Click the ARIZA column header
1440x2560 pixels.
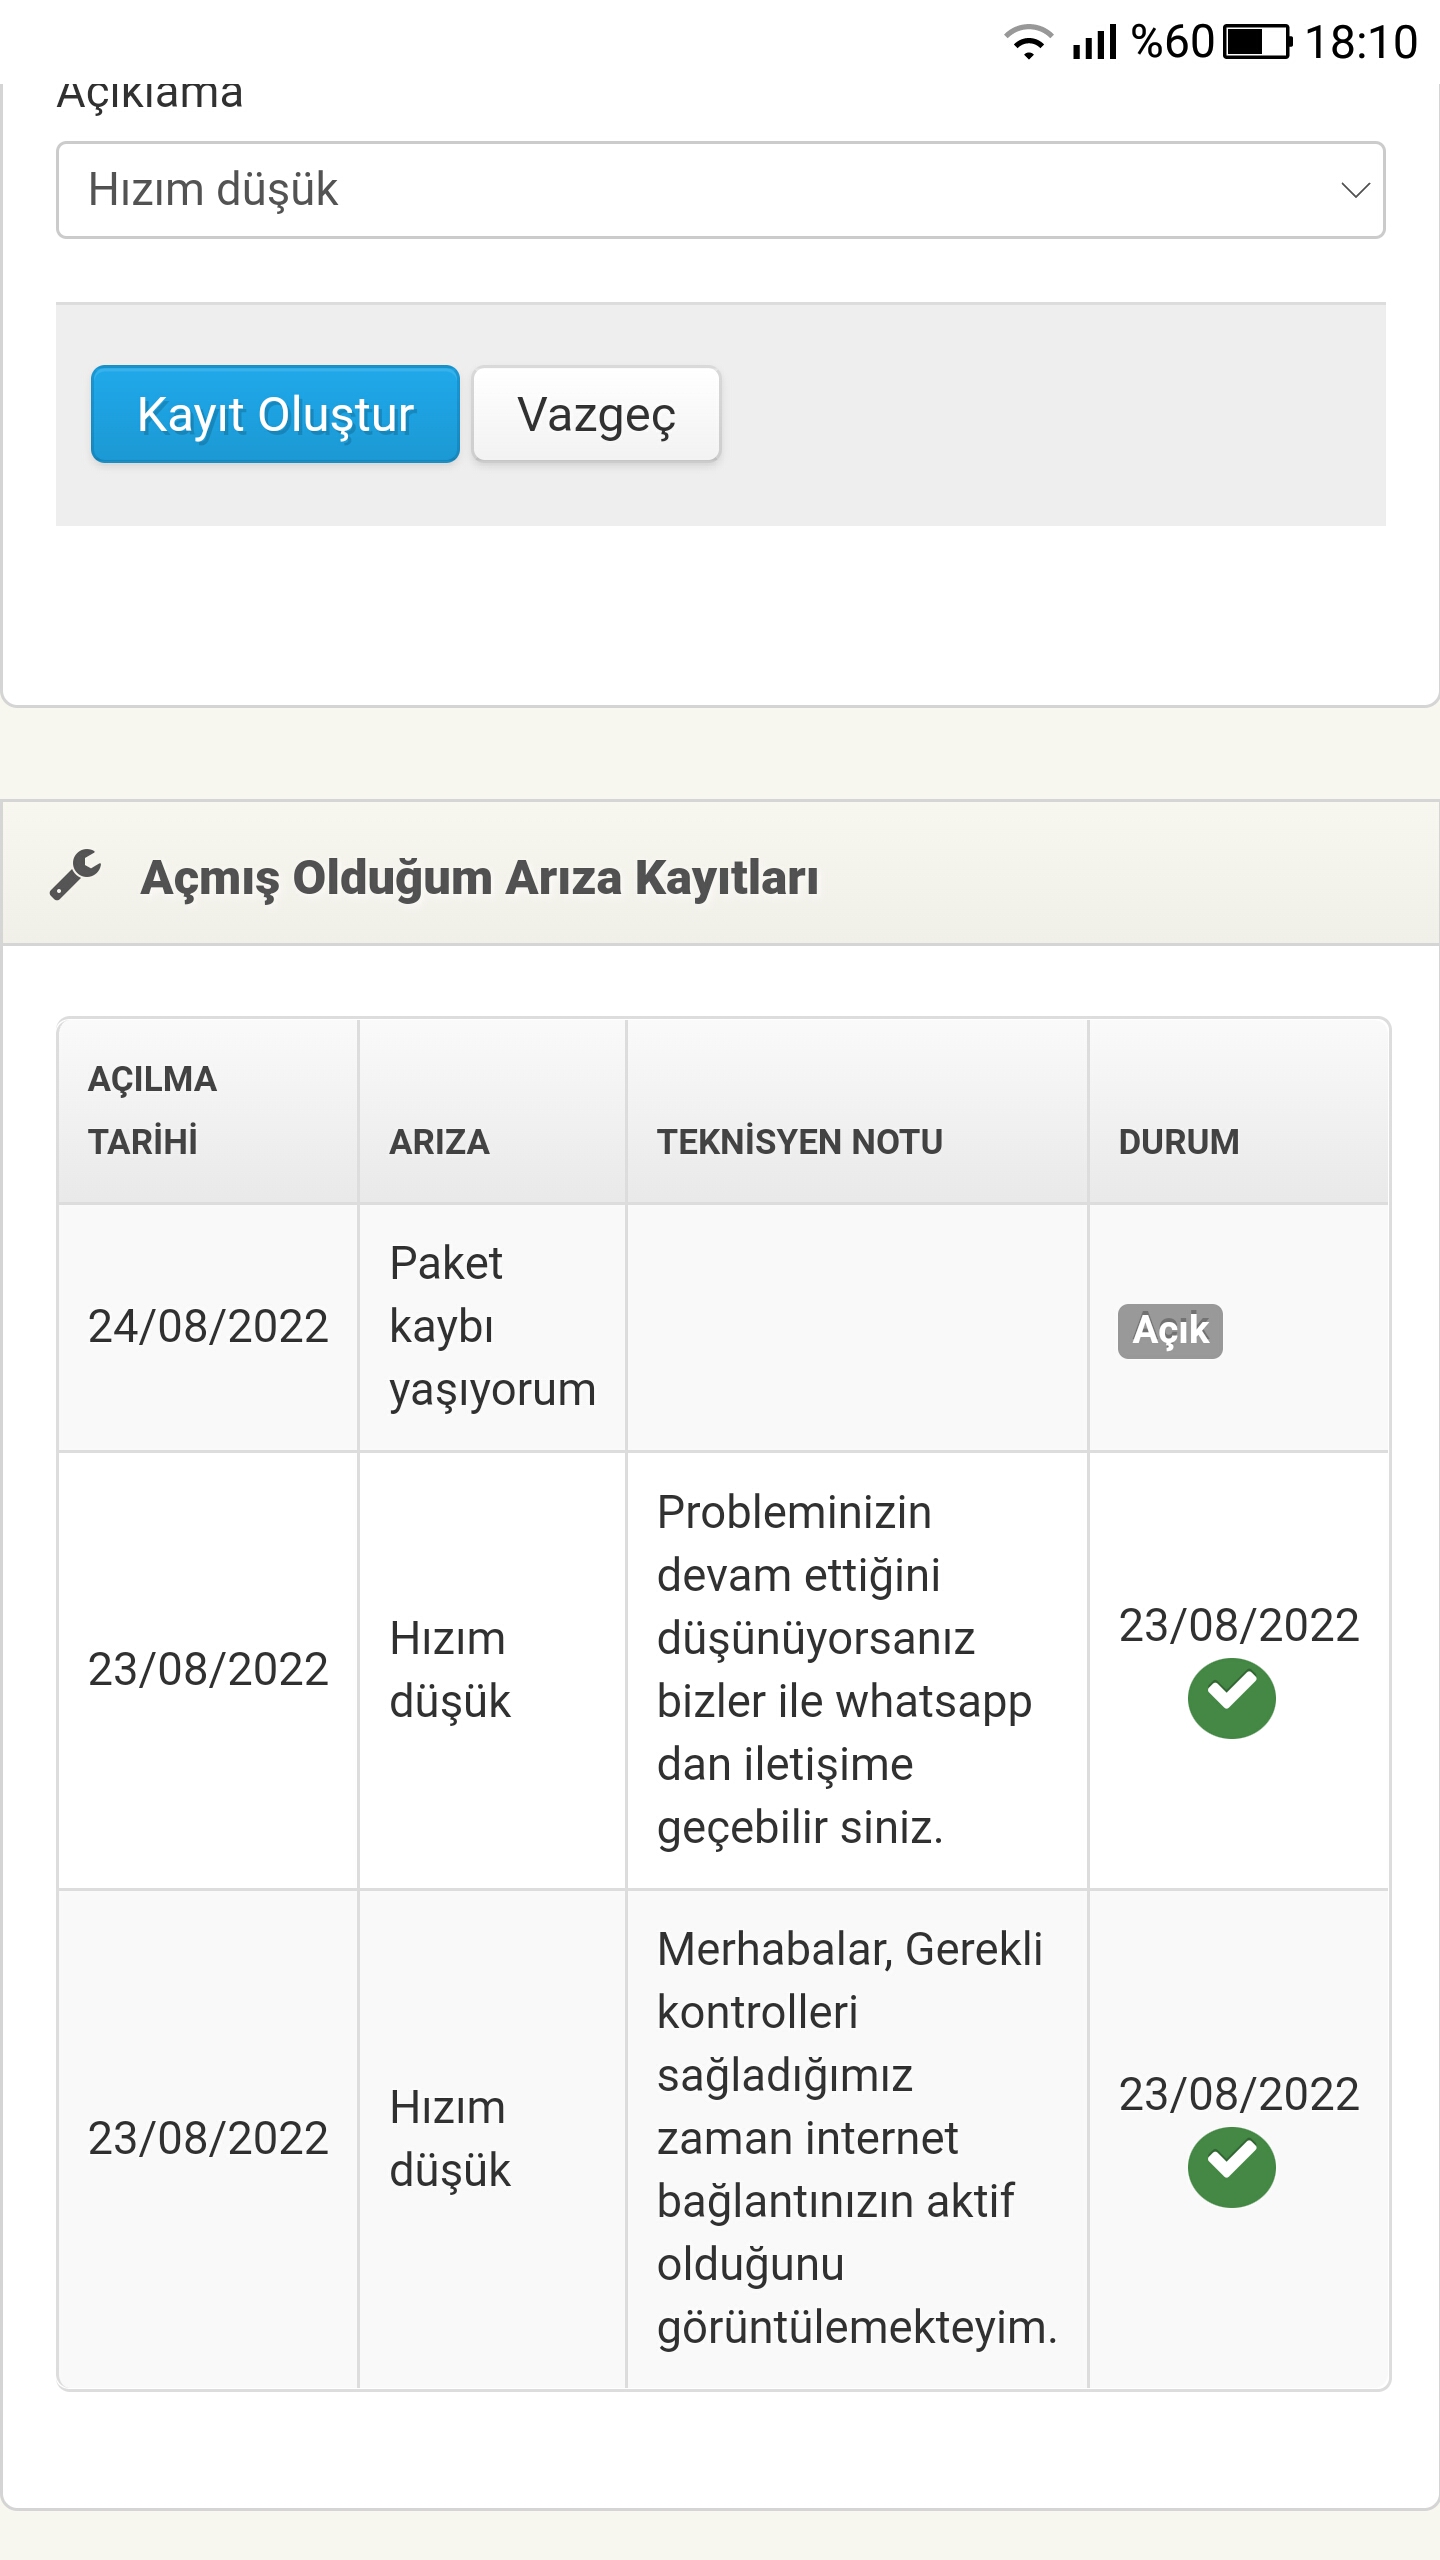point(439,1141)
